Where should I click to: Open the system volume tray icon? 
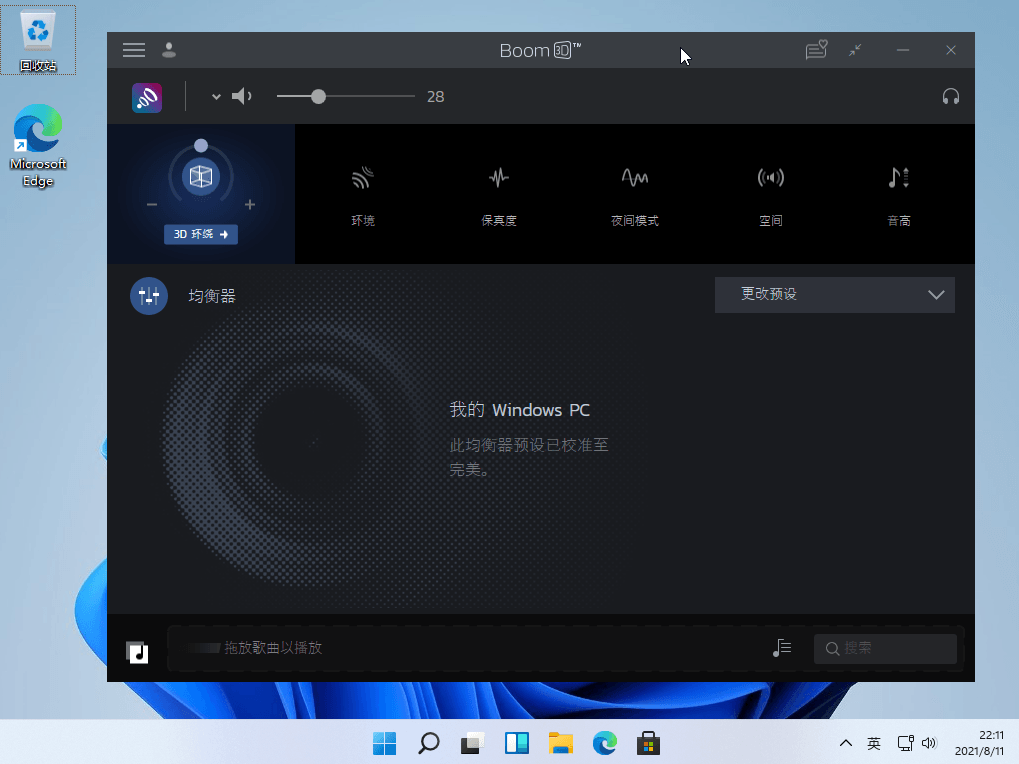[929, 743]
